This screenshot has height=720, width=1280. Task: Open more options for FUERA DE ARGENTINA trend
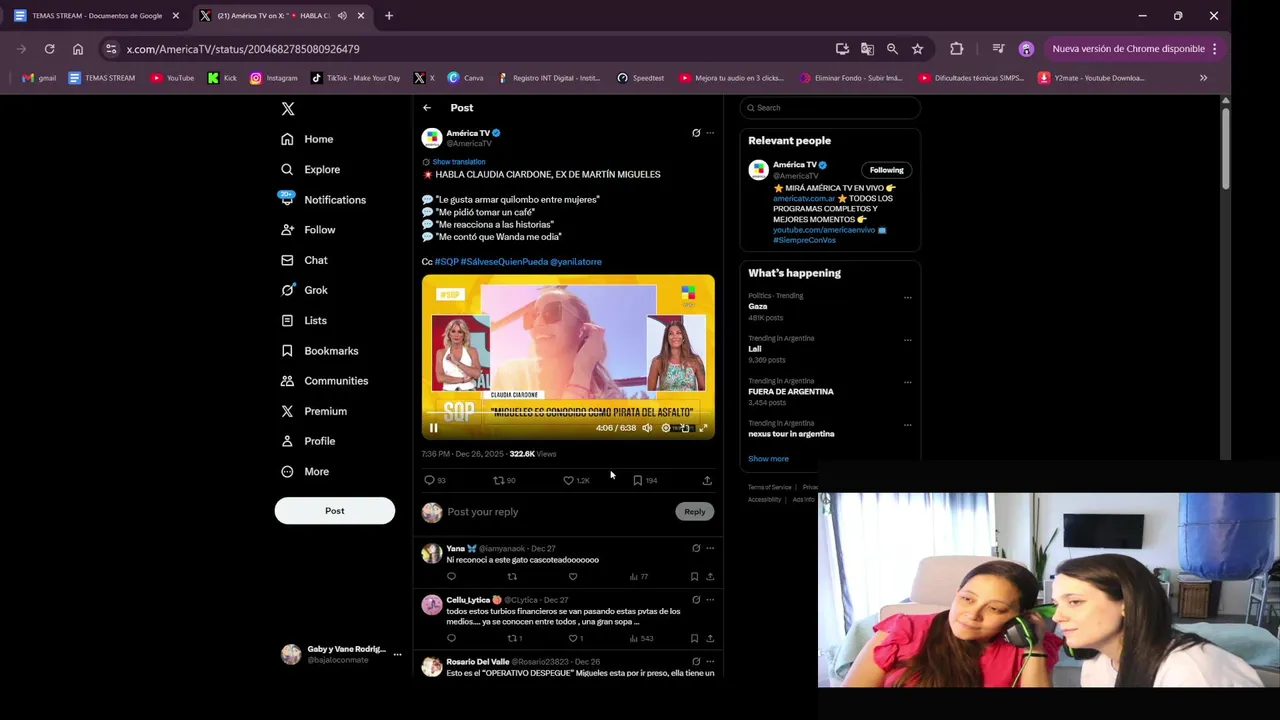908,382
